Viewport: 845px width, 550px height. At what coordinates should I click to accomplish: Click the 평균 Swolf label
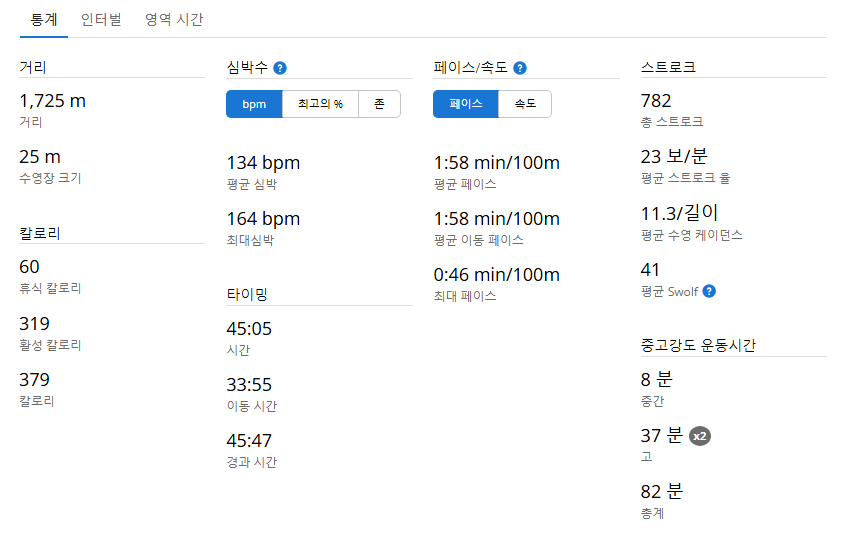tap(669, 292)
